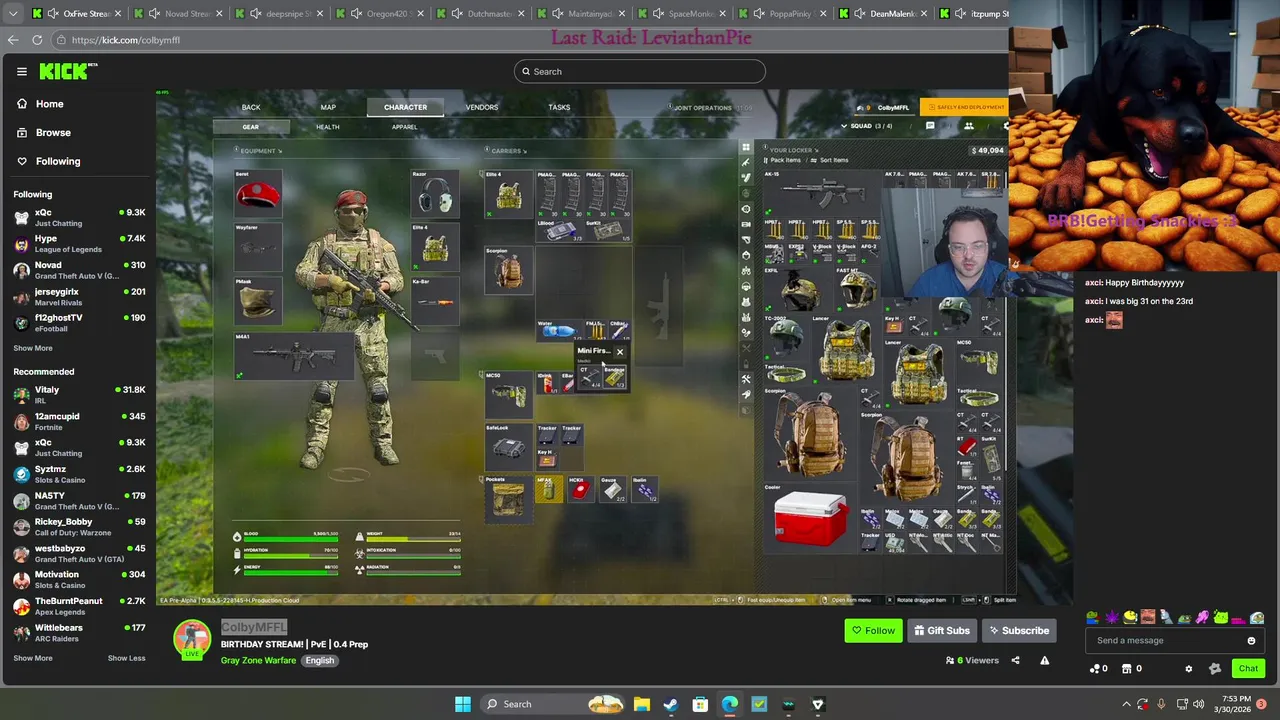Unmute the OxFive Stream tab audio
Image resolution: width=1280 pixels, height=720 pixels.
click(55, 14)
